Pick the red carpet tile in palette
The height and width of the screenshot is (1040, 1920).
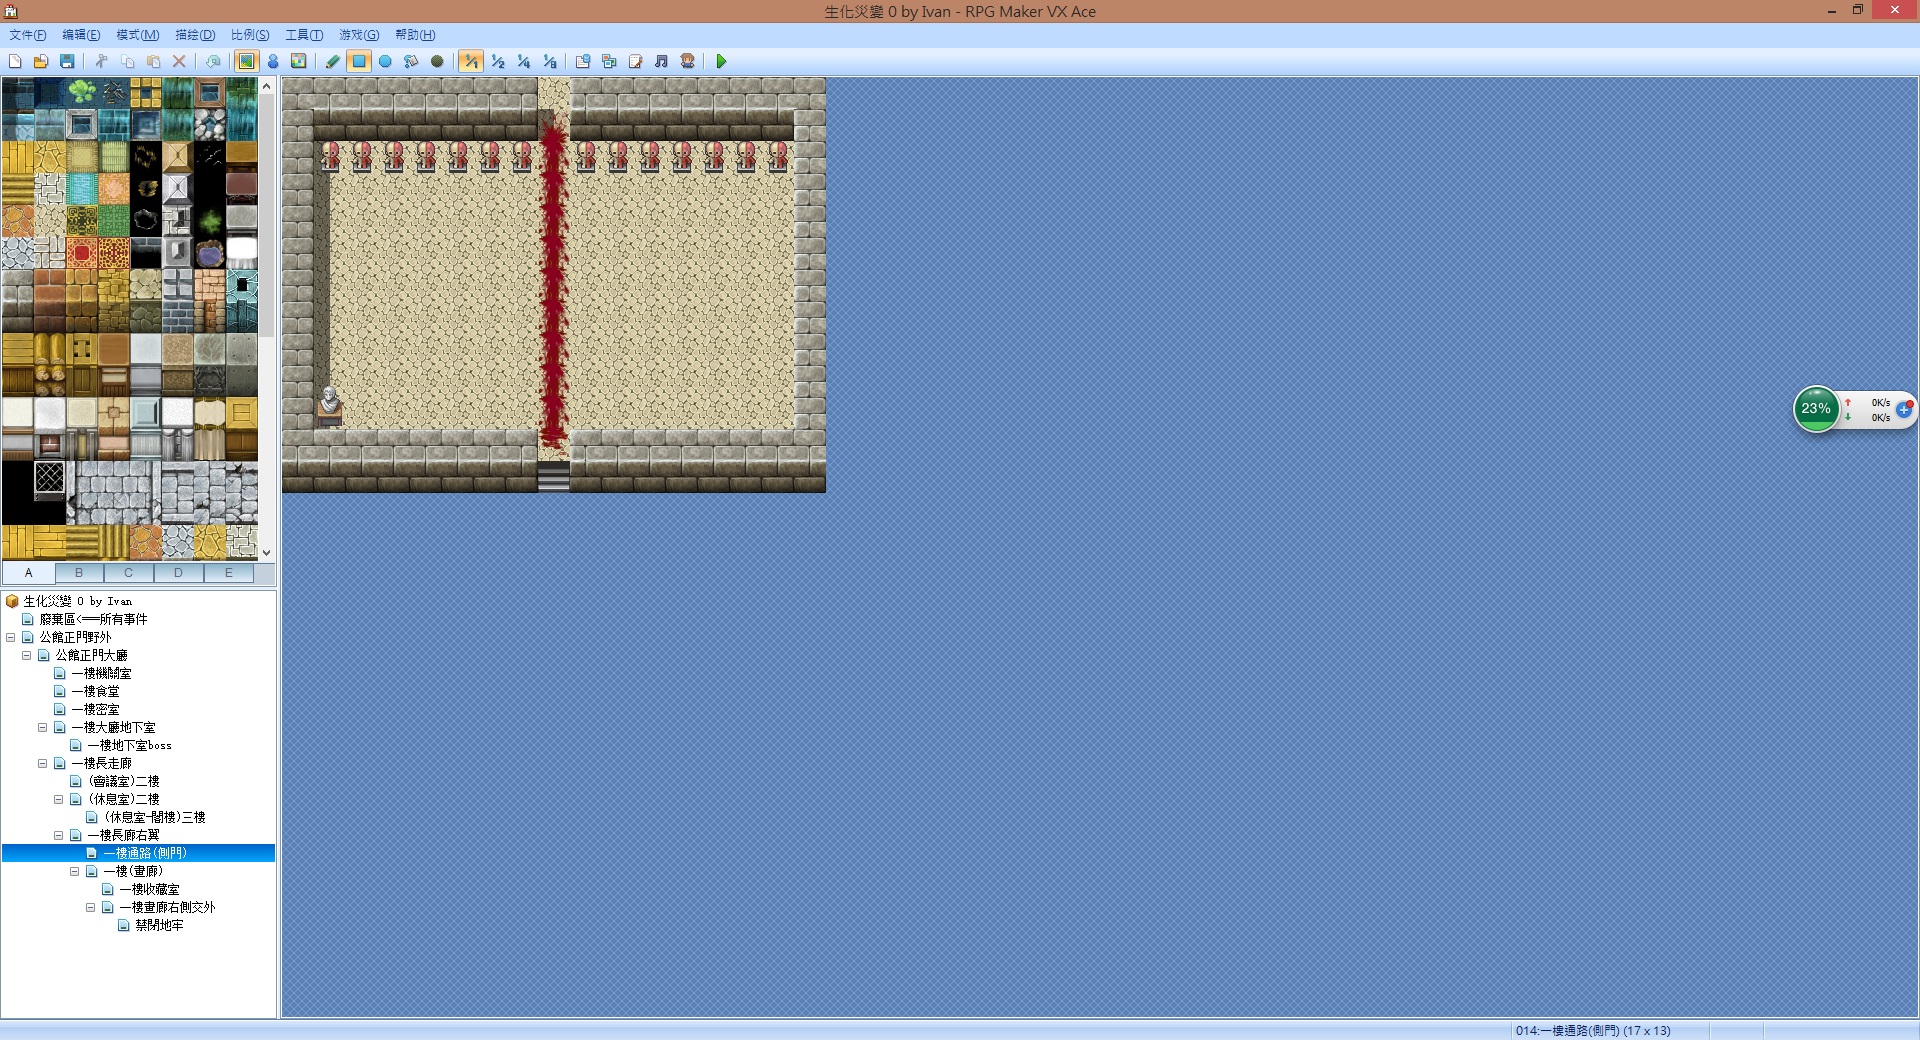tap(82, 253)
